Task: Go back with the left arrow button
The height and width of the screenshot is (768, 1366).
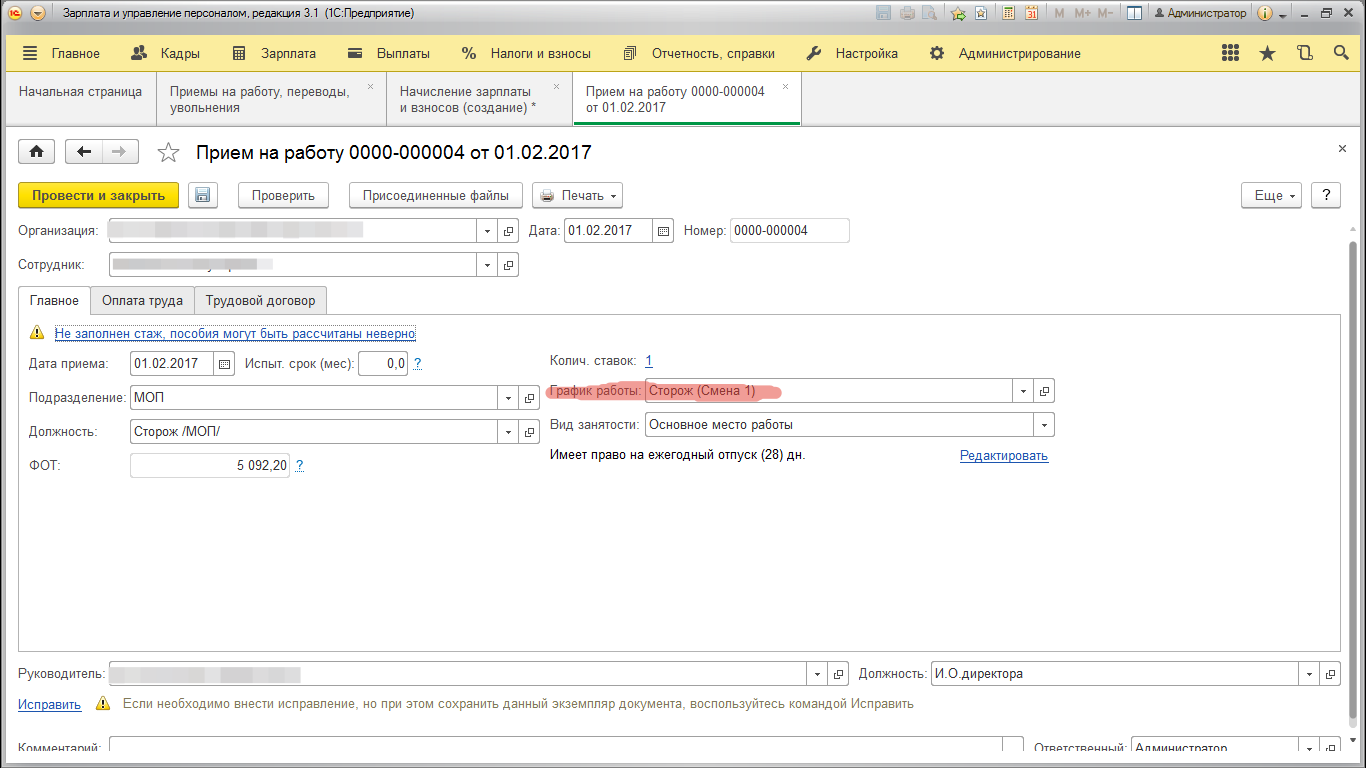Action: pyautogui.click(x=84, y=151)
